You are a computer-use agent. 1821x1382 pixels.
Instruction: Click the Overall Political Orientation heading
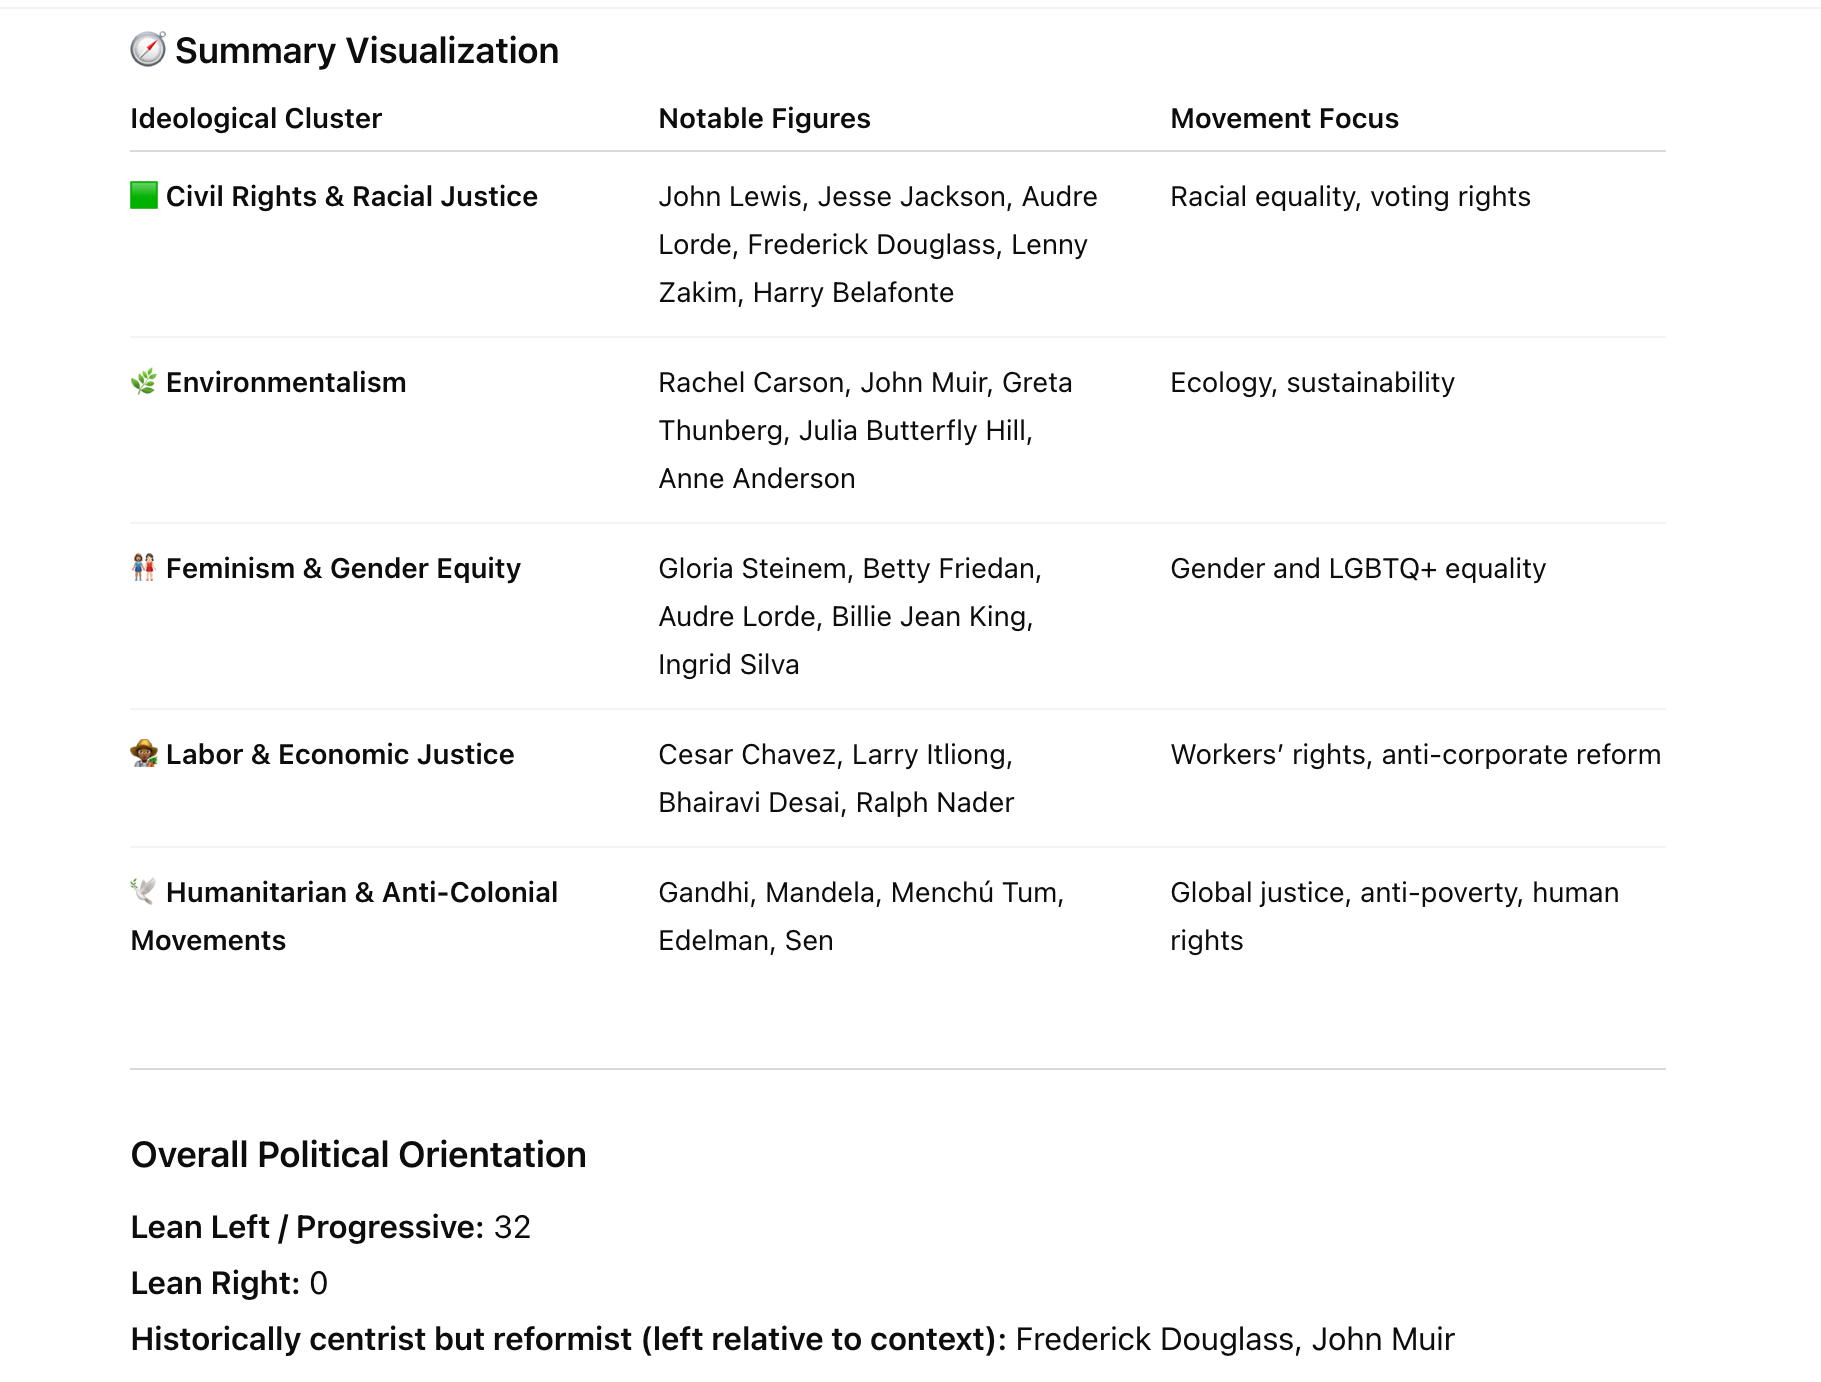[358, 1154]
